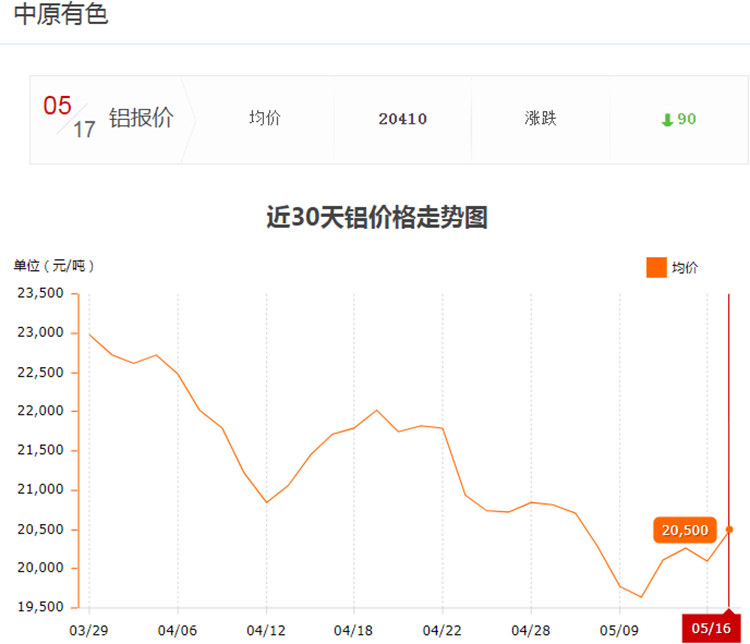Click the 涨跌 label
Image resolution: width=750 pixels, height=644 pixels.
click(540, 118)
